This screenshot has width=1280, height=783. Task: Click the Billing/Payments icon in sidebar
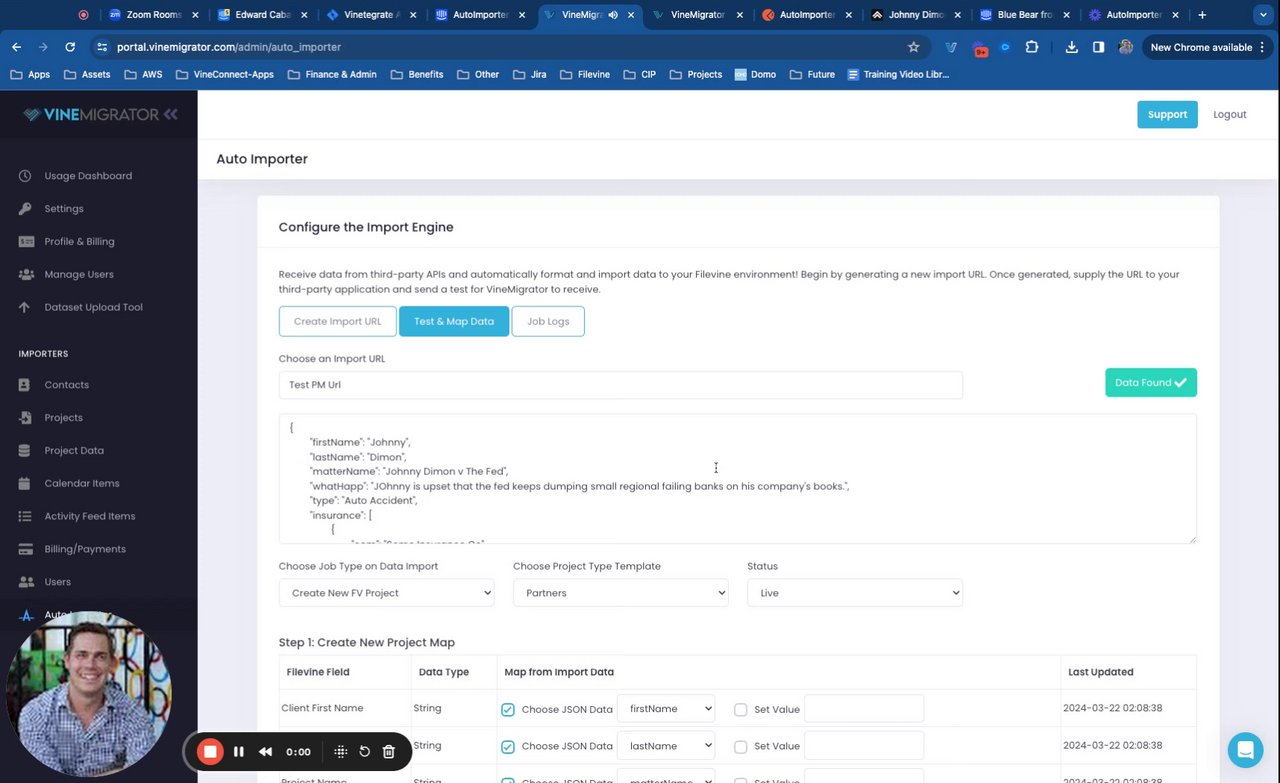pos(25,549)
